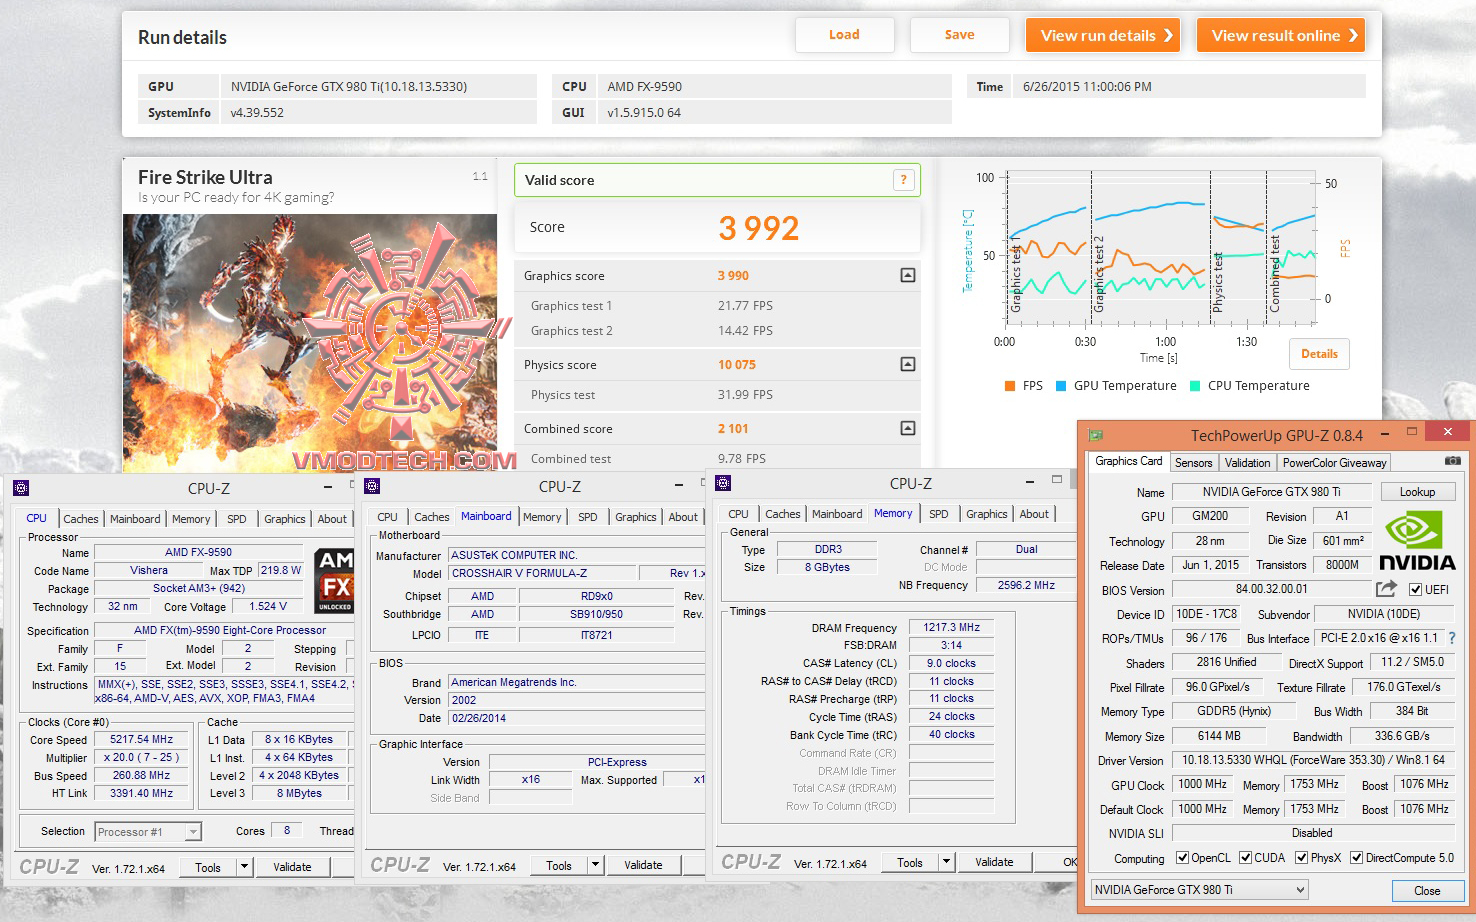Click the Driver Version field in GPU-Z

(1313, 760)
